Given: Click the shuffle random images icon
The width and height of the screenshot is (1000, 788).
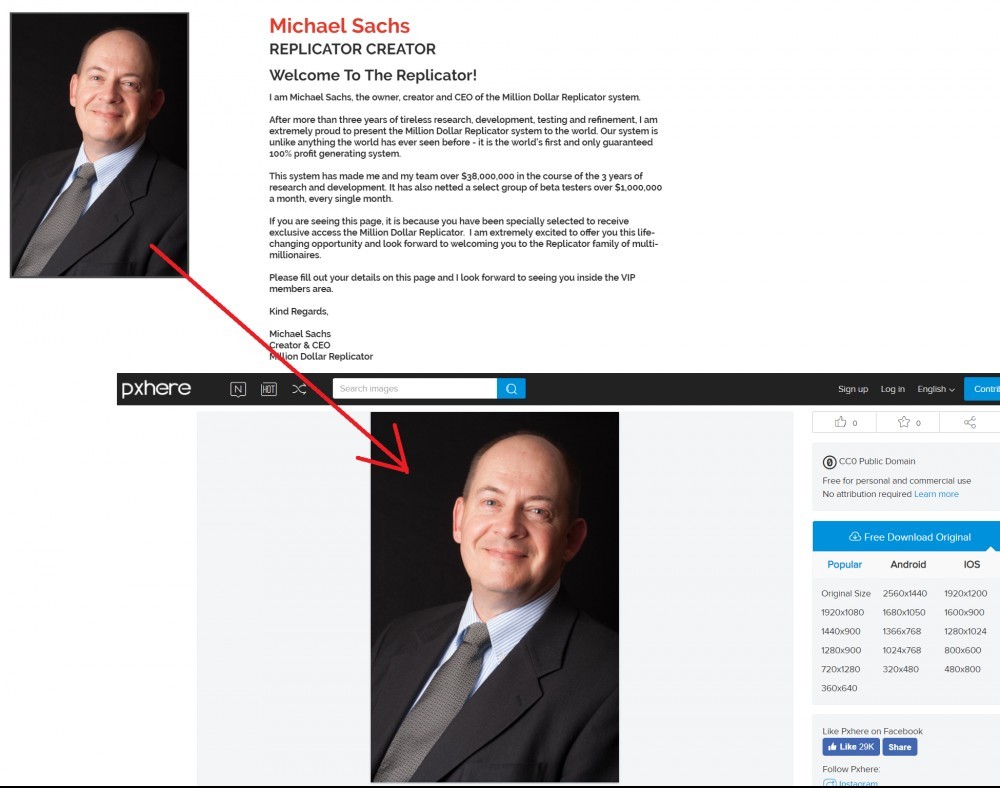Looking at the screenshot, I should [299, 389].
